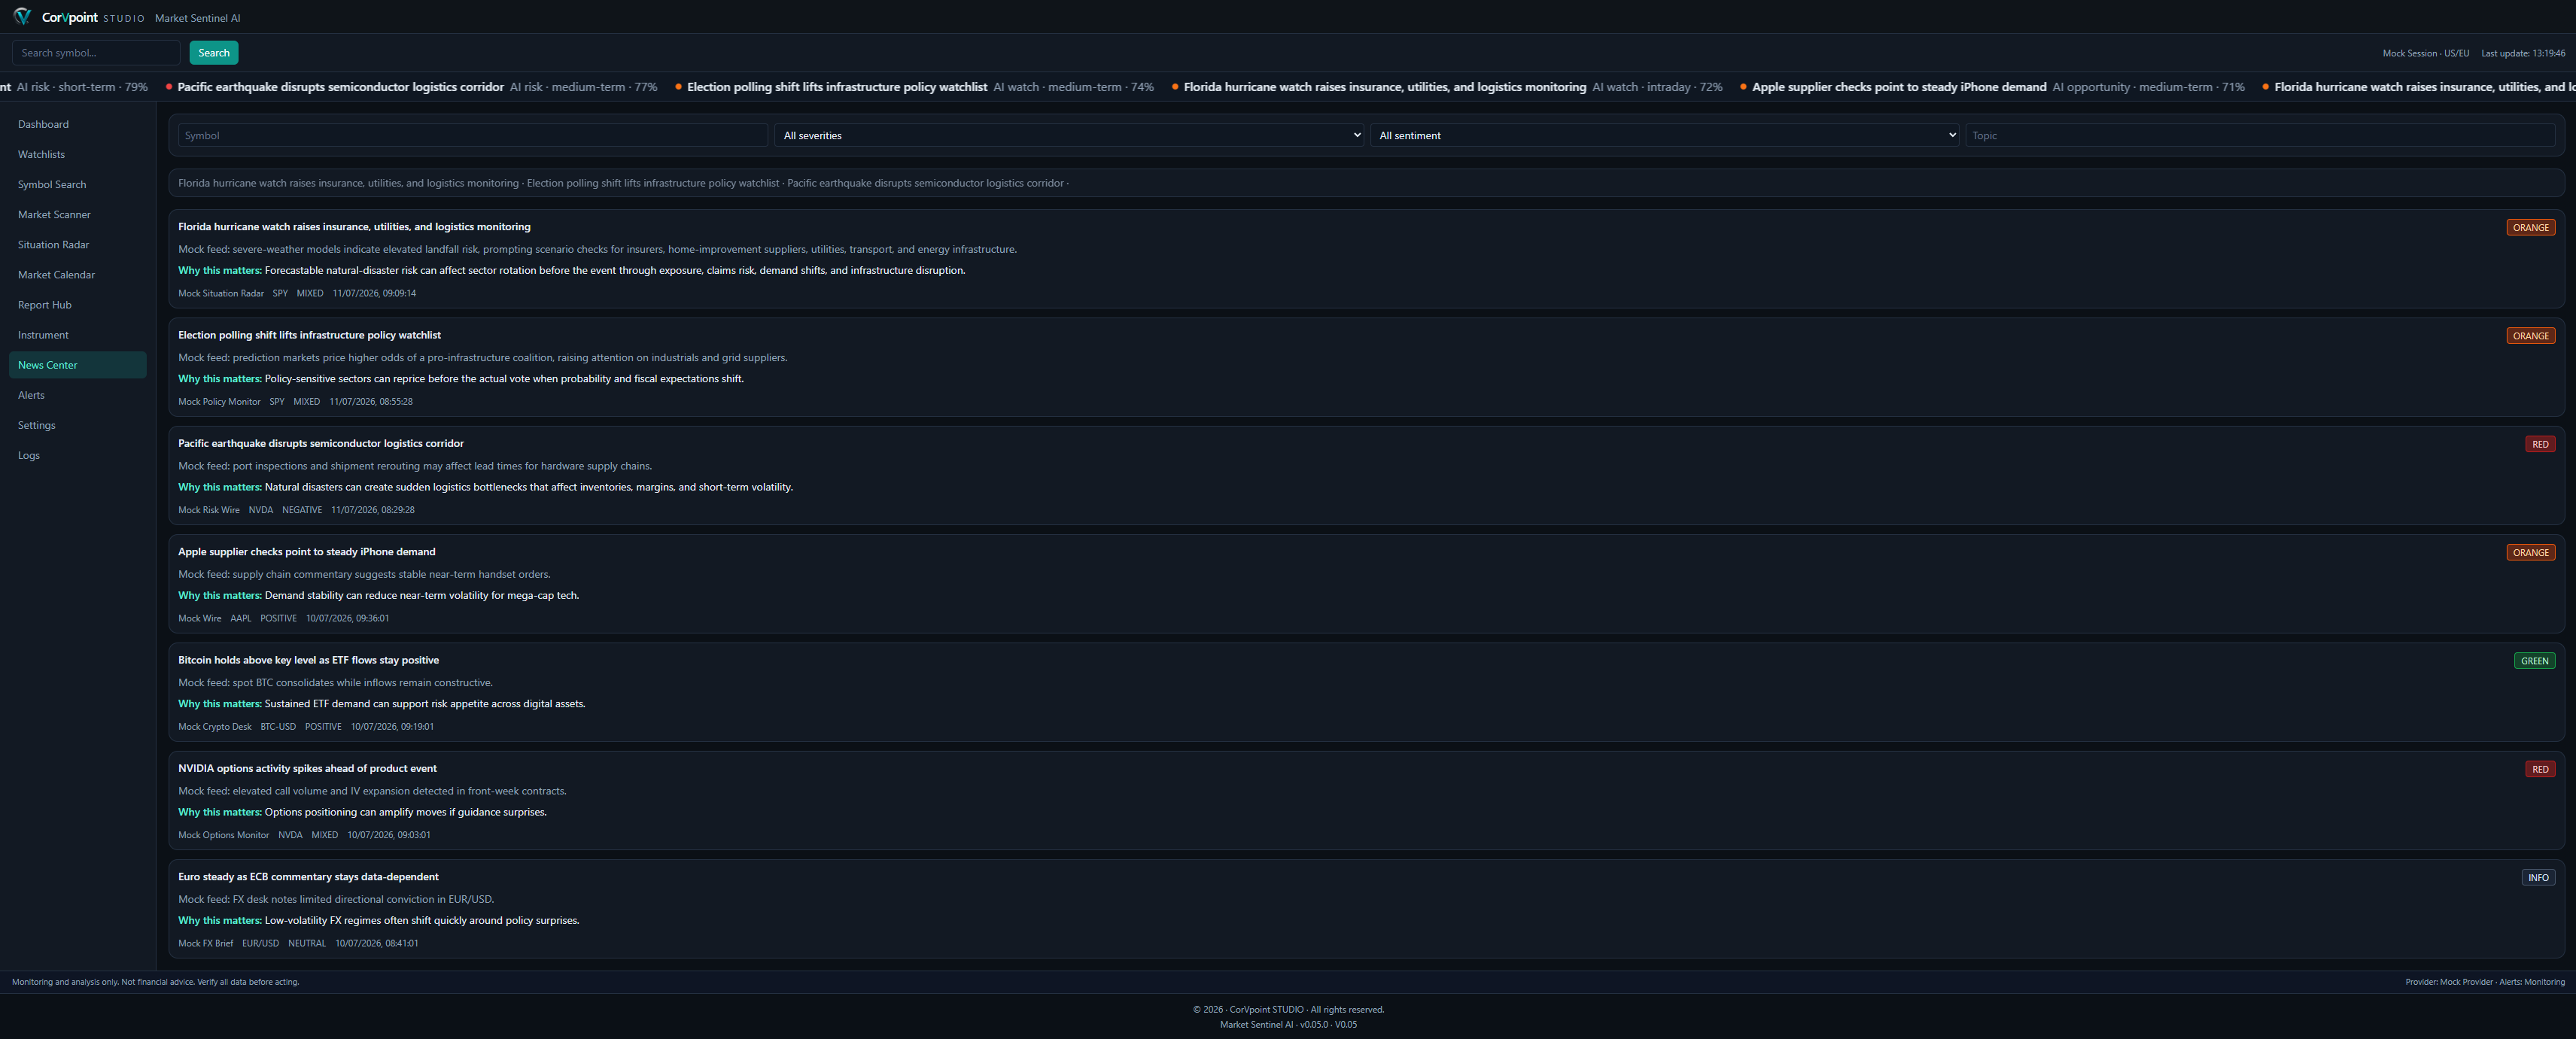This screenshot has height=1039, width=2576.
Task: Click RED badge on Pacific earthquake card
Action: [2540, 444]
